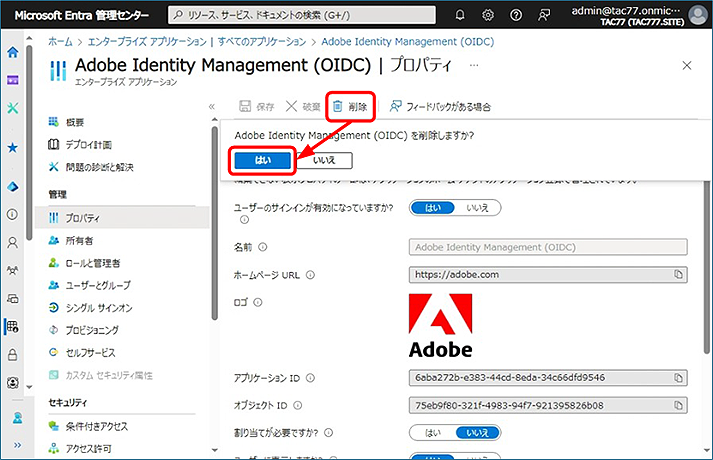Go to ホーム breadcrumb link
The width and height of the screenshot is (713, 460).
pyautogui.click(x=60, y=41)
